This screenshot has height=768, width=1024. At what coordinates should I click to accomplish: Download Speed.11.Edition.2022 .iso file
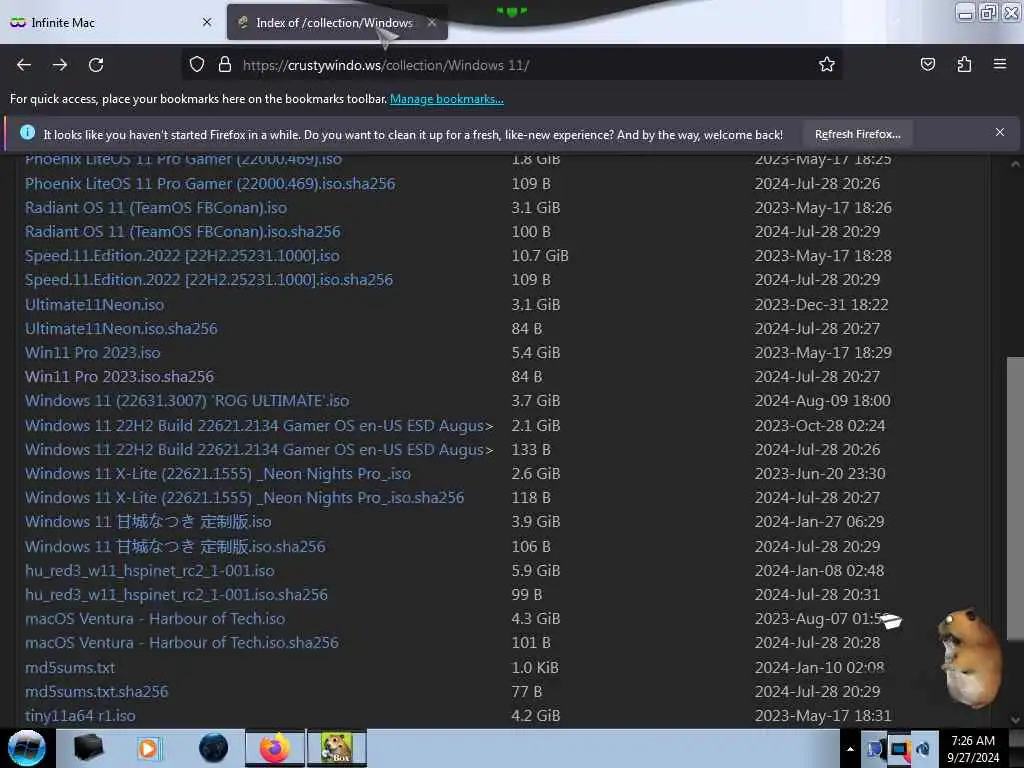[x=182, y=255]
